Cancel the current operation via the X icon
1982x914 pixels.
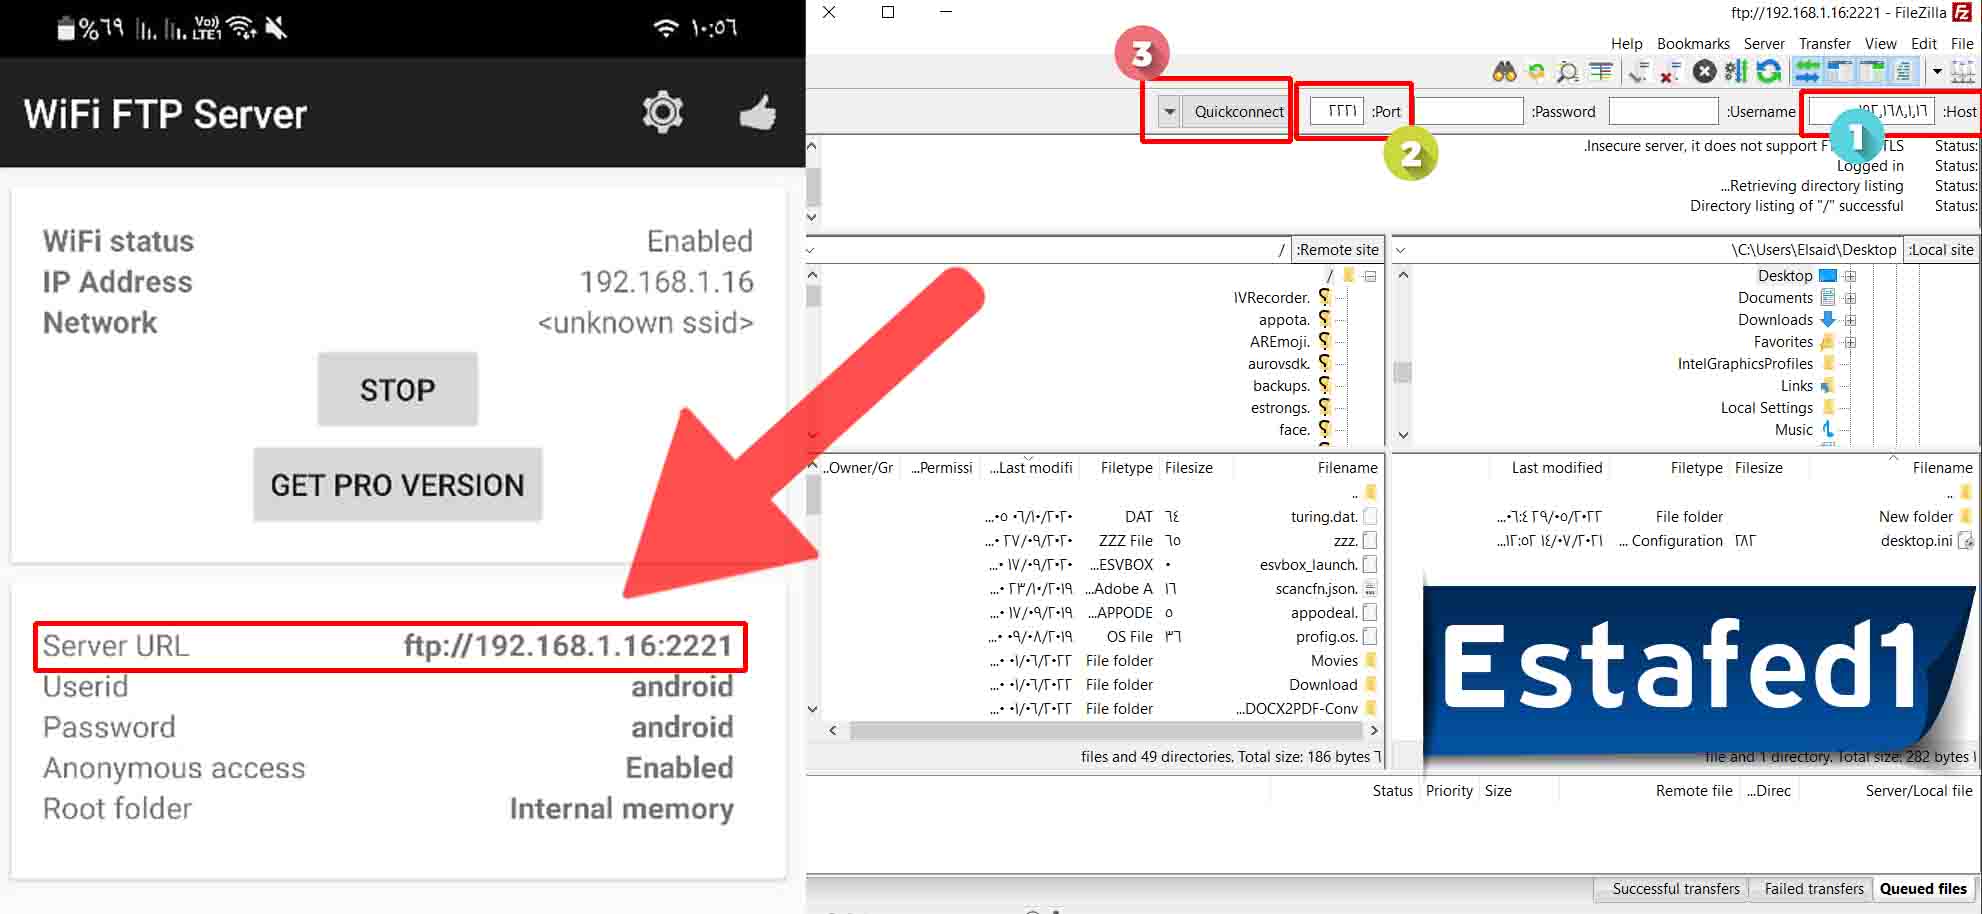pos(1704,71)
